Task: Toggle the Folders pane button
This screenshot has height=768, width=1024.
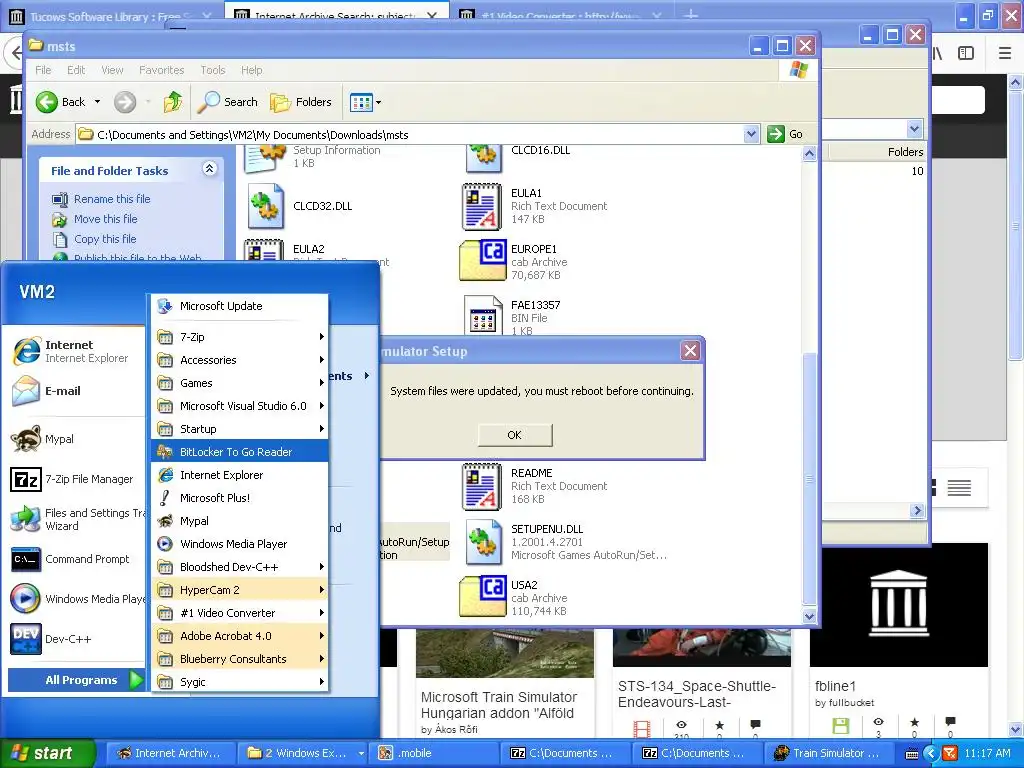Action: 302,102
